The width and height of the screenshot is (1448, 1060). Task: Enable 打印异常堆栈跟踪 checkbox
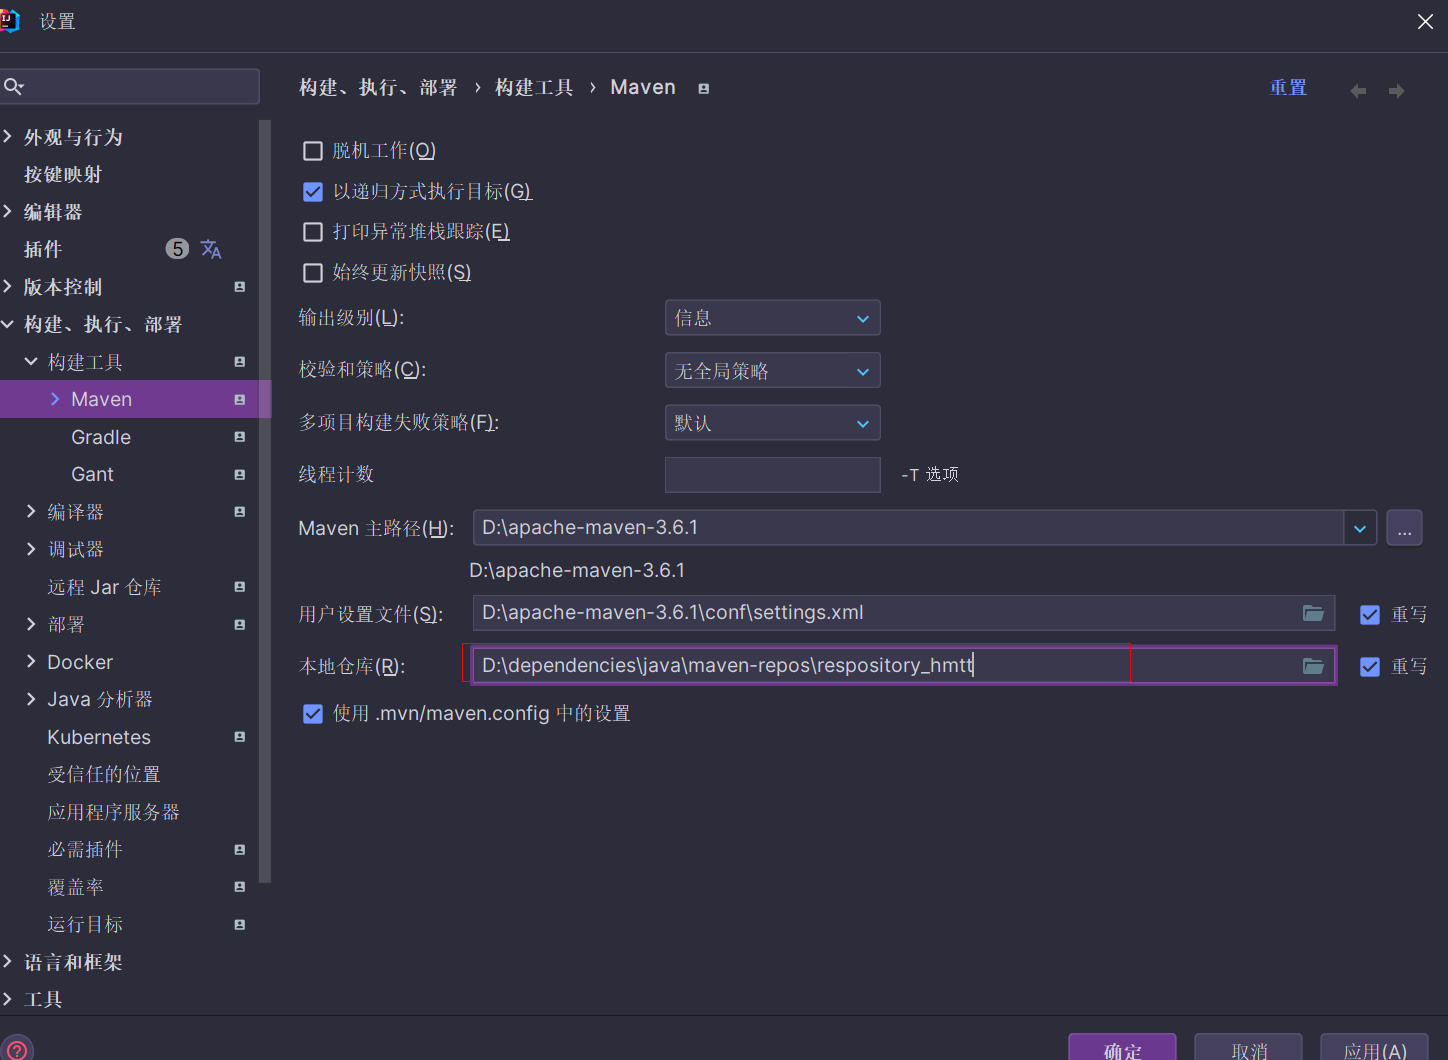[x=313, y=232]
